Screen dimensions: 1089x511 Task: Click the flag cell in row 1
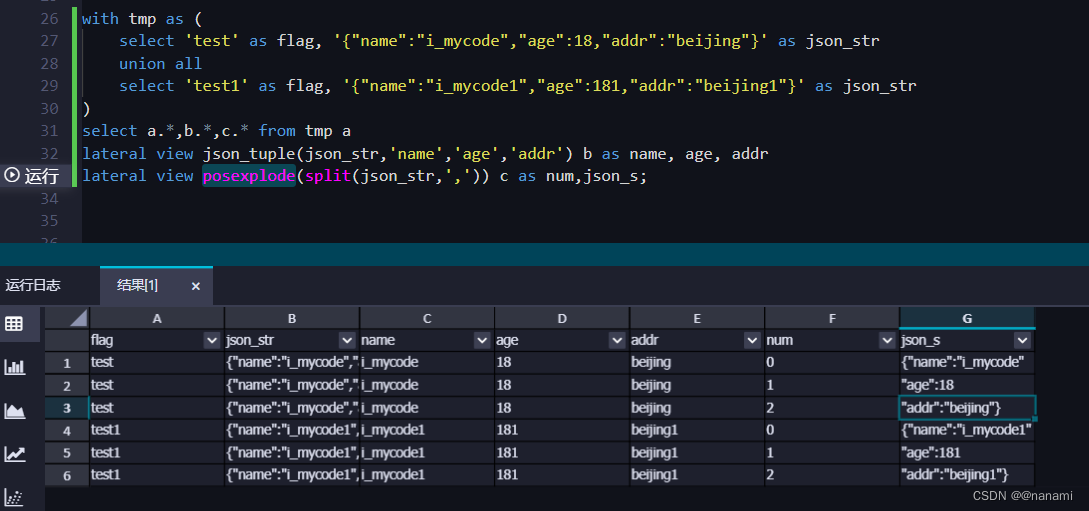pyautogui.click(x=157, y=362)
